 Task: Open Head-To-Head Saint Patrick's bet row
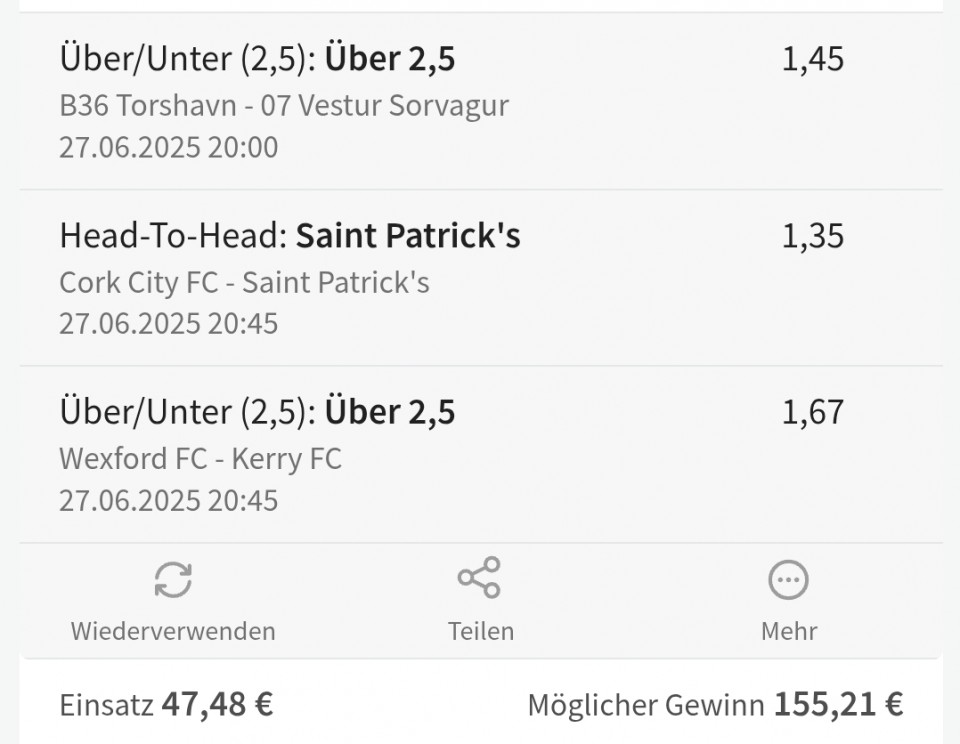click(x=481, y=278)
